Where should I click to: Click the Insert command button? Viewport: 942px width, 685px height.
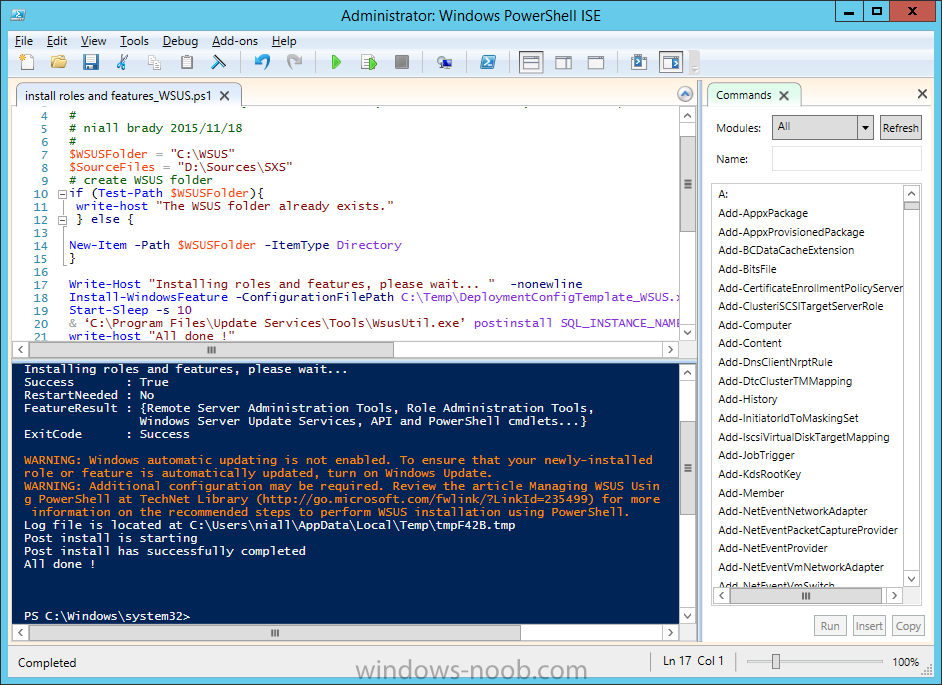tap(869, 626)
